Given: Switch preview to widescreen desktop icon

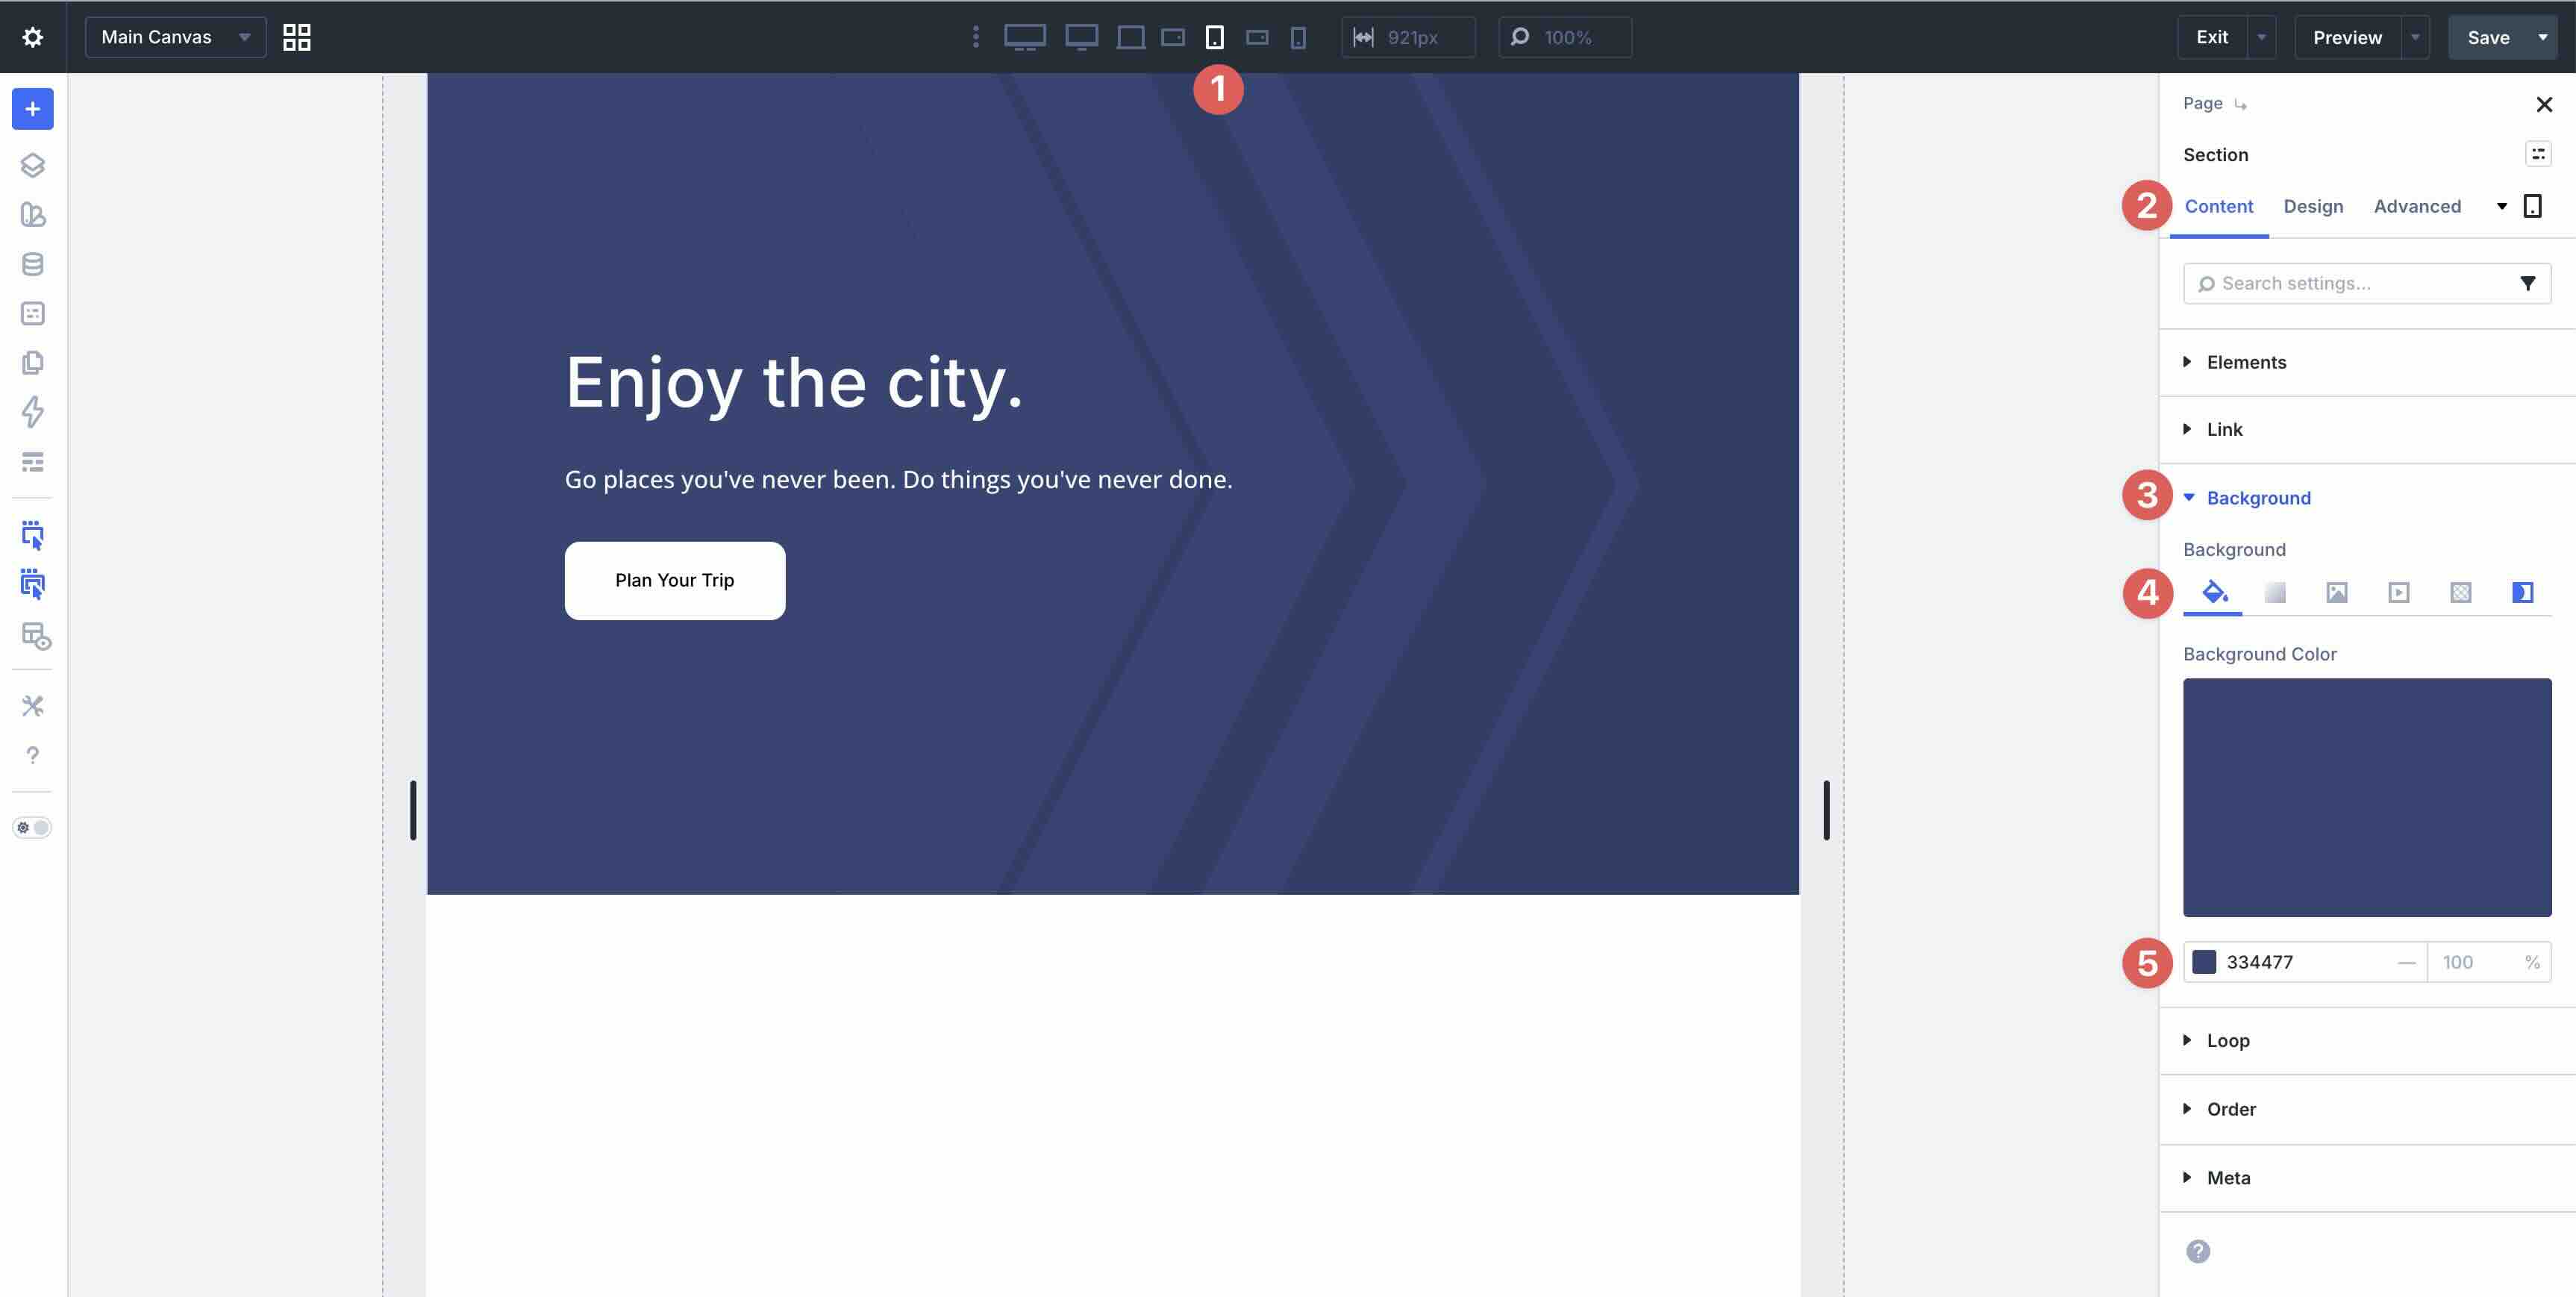Looking at the screenshot, I should [x=1025, y=37].
